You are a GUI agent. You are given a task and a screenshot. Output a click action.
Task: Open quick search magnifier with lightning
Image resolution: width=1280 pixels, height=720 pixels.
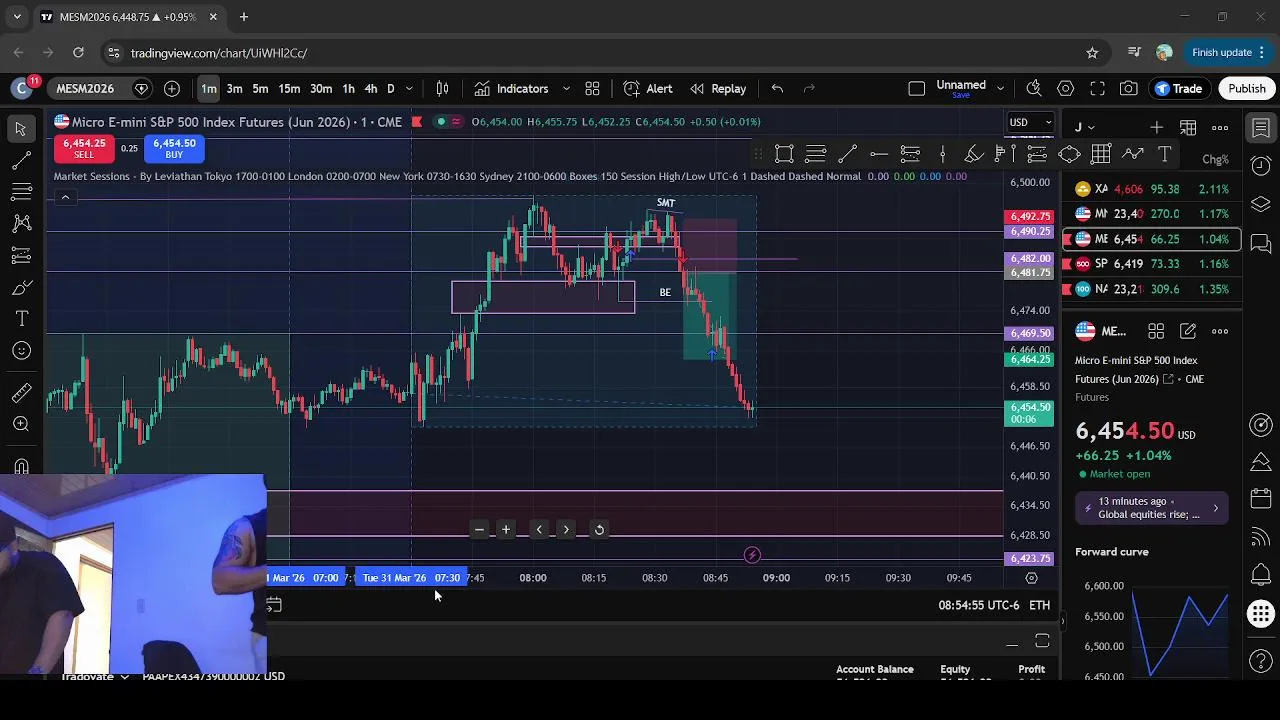(1034, 88)
